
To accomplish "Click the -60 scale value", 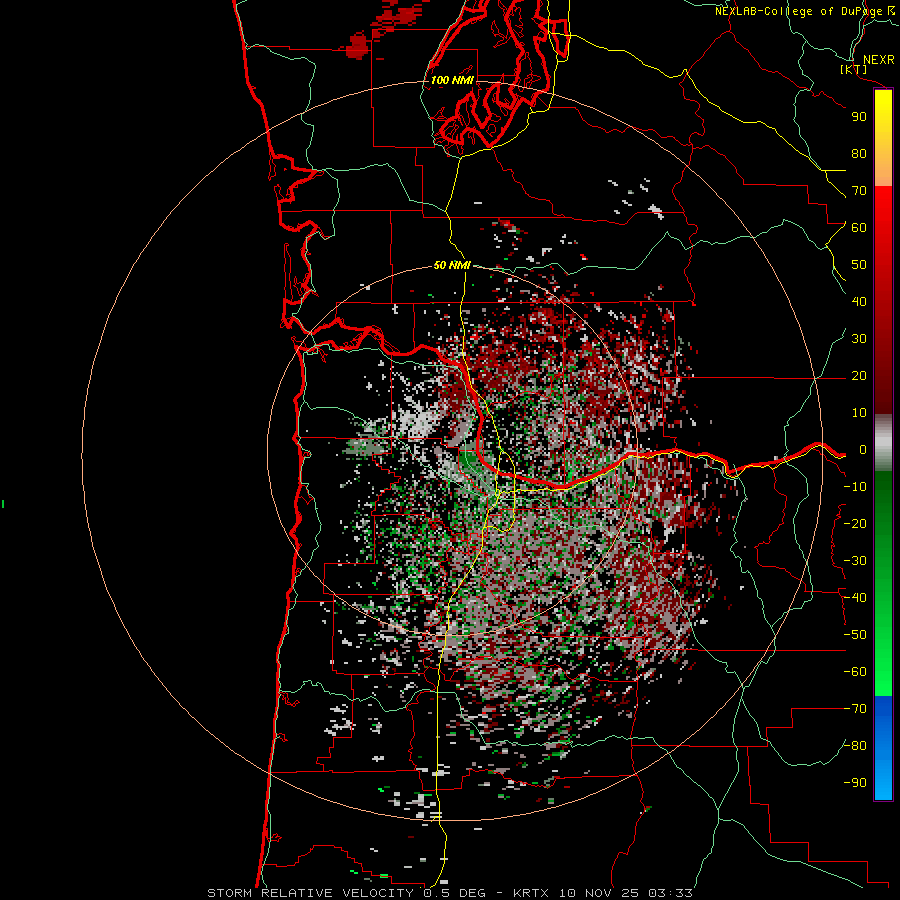I will 855,672.
